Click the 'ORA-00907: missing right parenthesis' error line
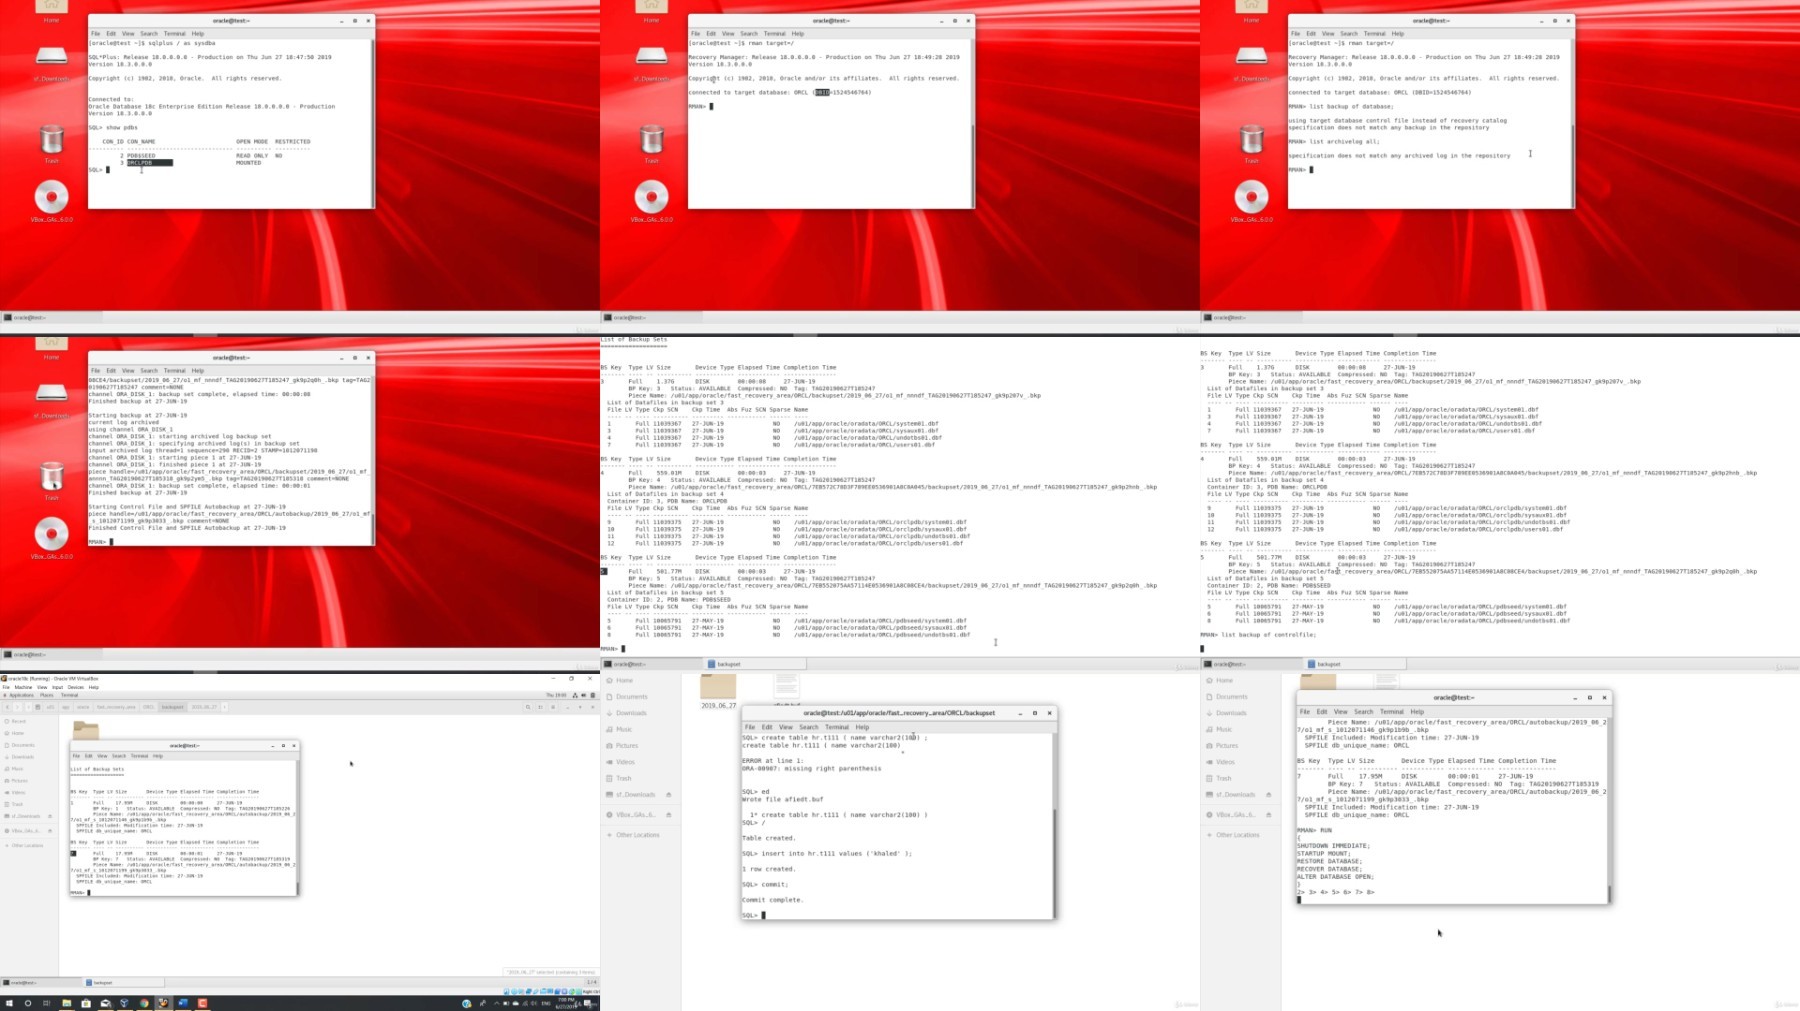Viewport: 1800px width, 1011px height. [812, 769]
